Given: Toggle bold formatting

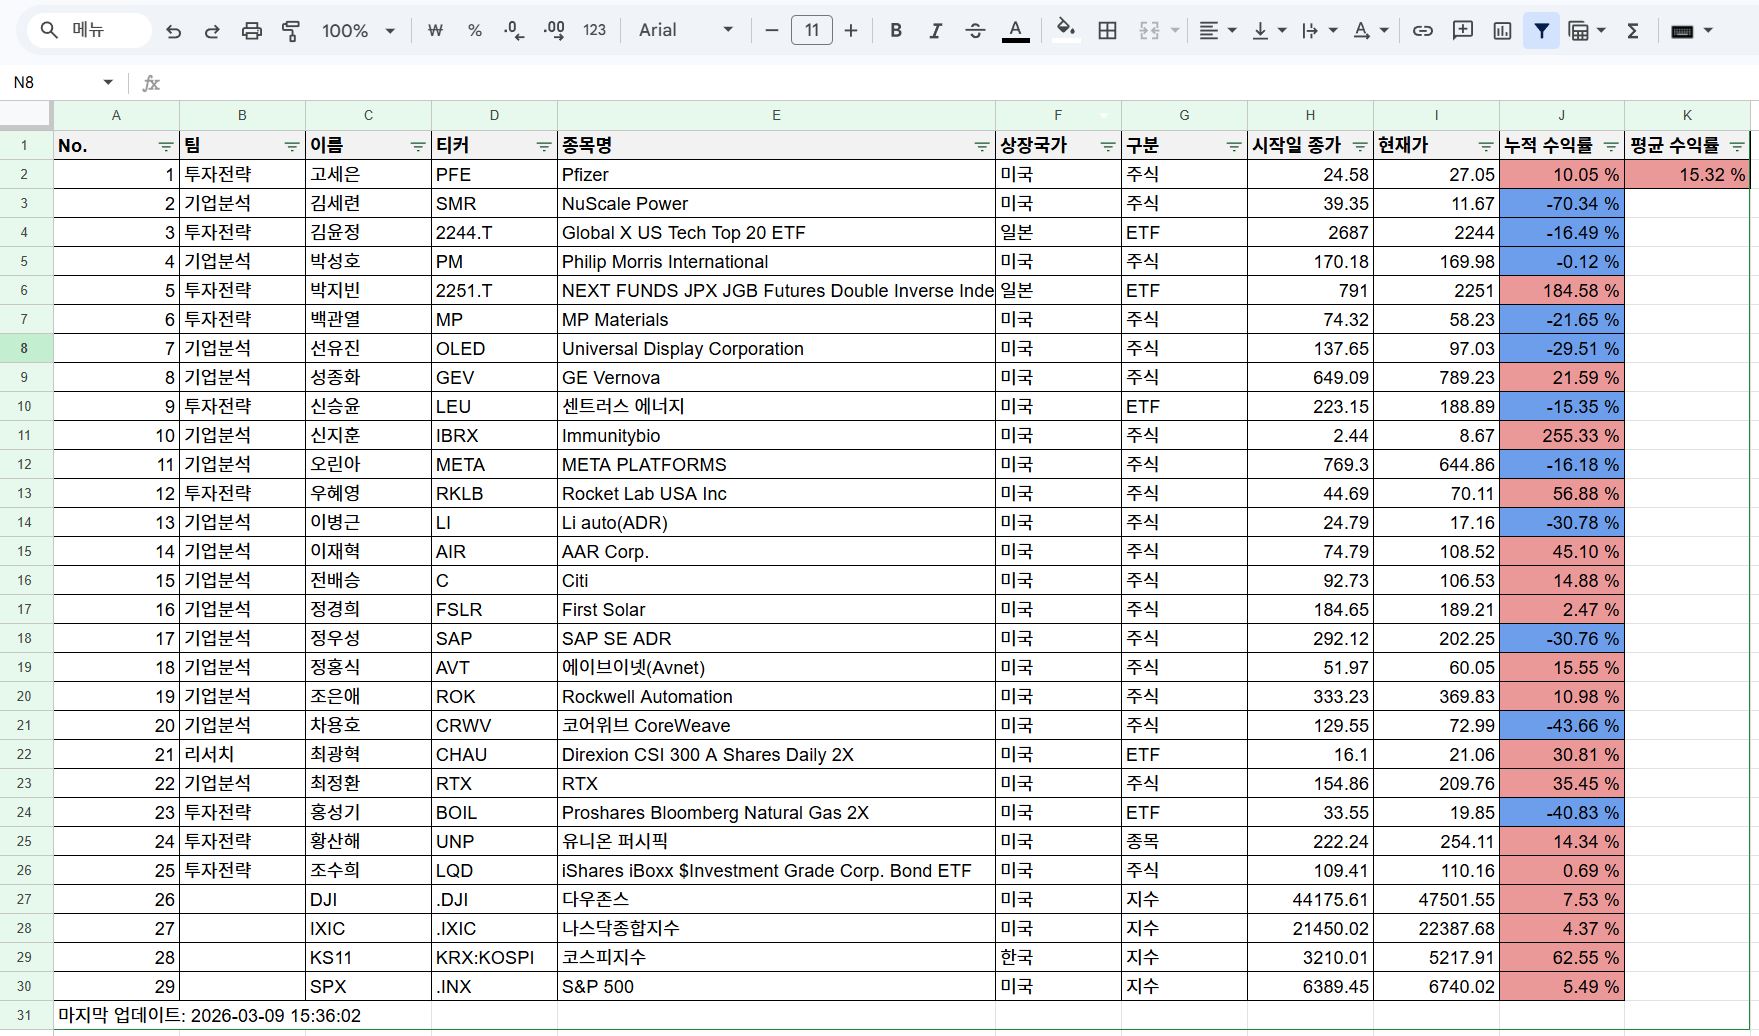Looking at the screenshot, I should (x=896, y=31).
